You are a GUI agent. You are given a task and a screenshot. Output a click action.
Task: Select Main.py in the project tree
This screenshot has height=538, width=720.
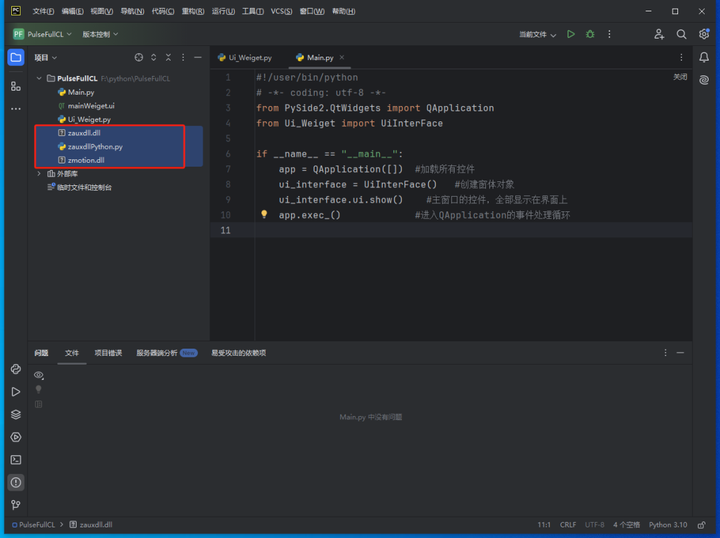[76, 92]
